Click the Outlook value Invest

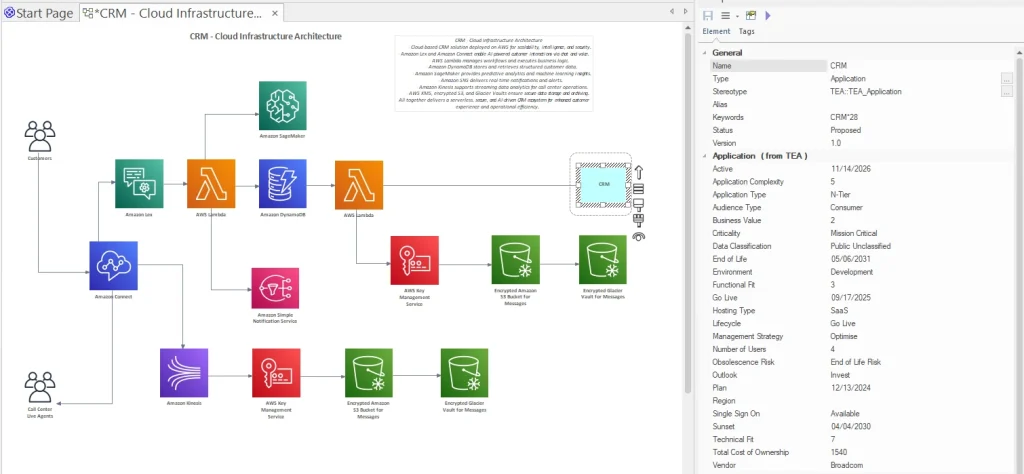pyautogui.click(x=840, y=375)
